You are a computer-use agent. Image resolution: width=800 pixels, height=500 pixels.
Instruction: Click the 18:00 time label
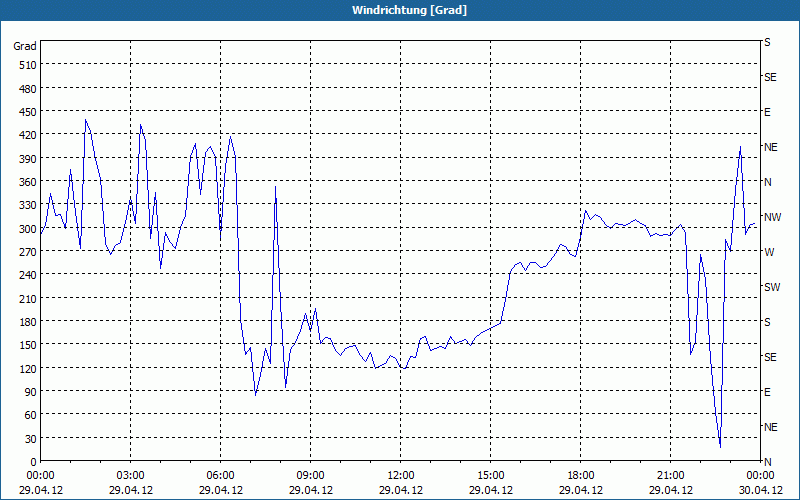coord(581,476)
